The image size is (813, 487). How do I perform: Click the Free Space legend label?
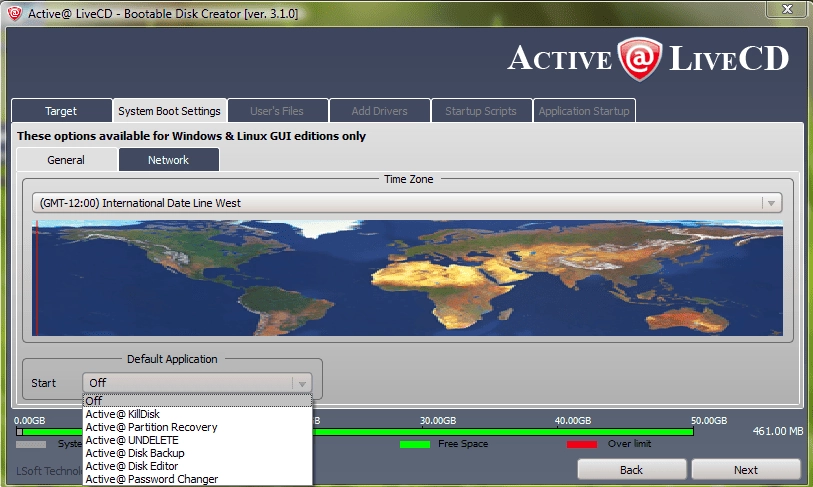(x=463, y=443)
